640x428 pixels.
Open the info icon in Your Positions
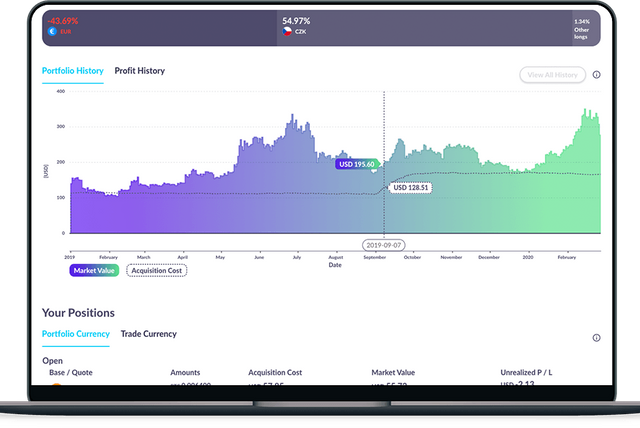point(596,338)
